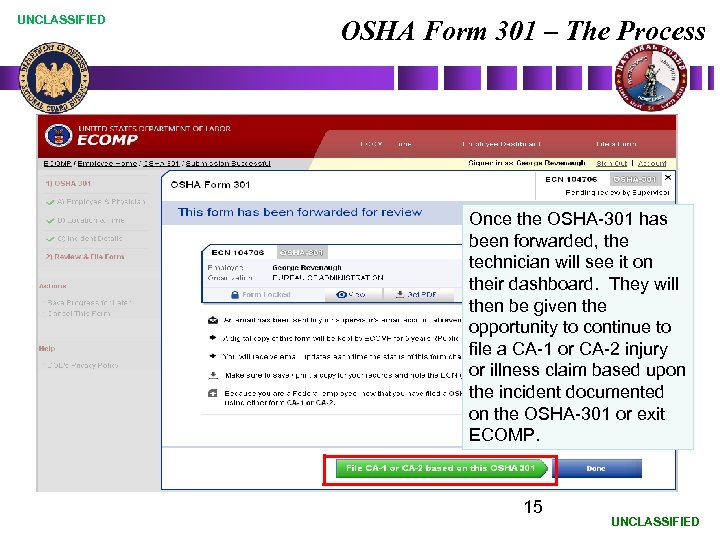This screenshot has width=720, height=540.
Task: Click File CA-1 or CA-2 green button
Action: pos(442,468)
